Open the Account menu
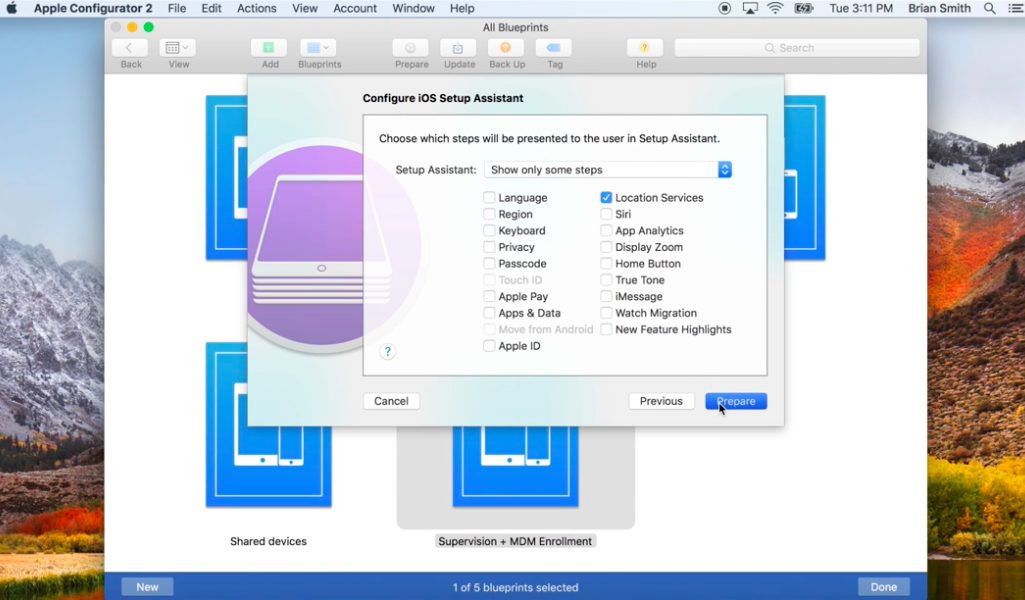The height and width of the screenshot is (600, 1025). pos(355,8)
